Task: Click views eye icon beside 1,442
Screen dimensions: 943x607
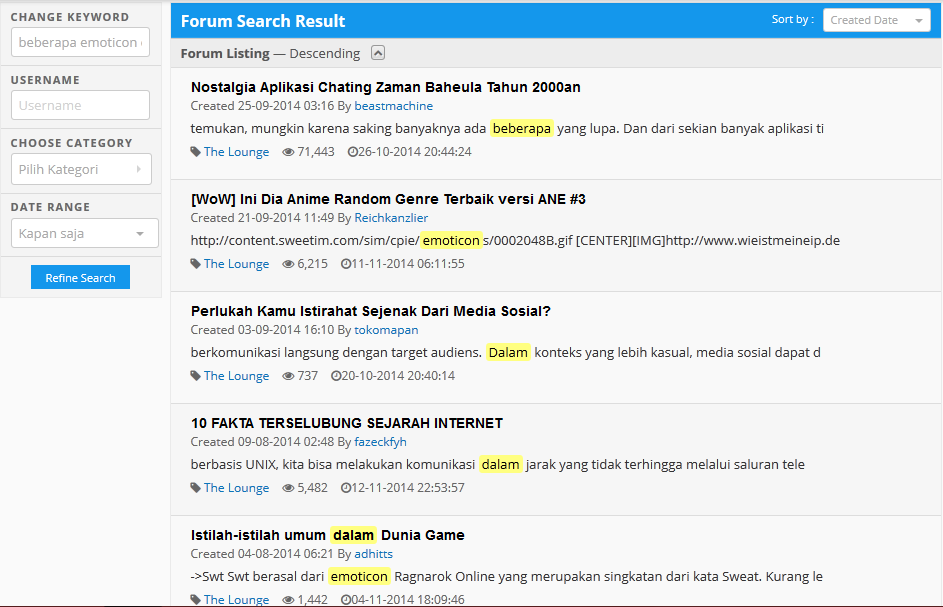Action: (x=289, y=599)
